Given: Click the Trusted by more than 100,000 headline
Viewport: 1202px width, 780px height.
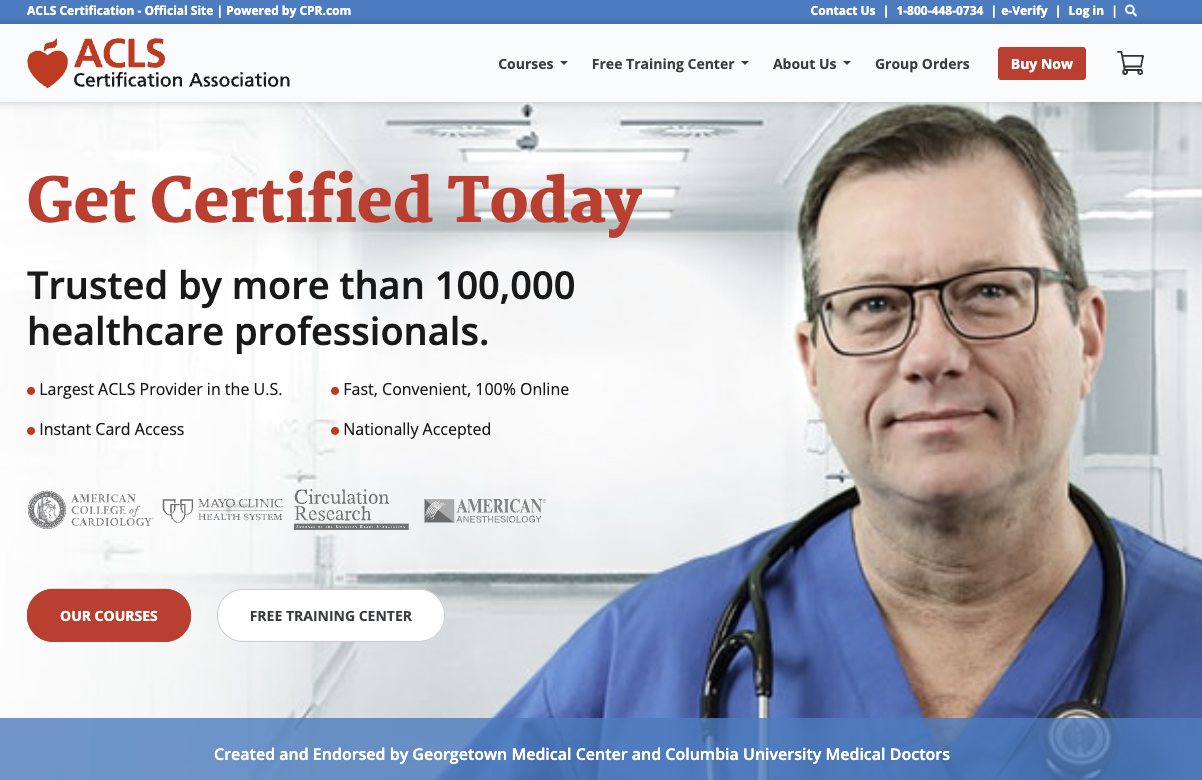Looking at the screenshot, I should [x=301, y=308].
